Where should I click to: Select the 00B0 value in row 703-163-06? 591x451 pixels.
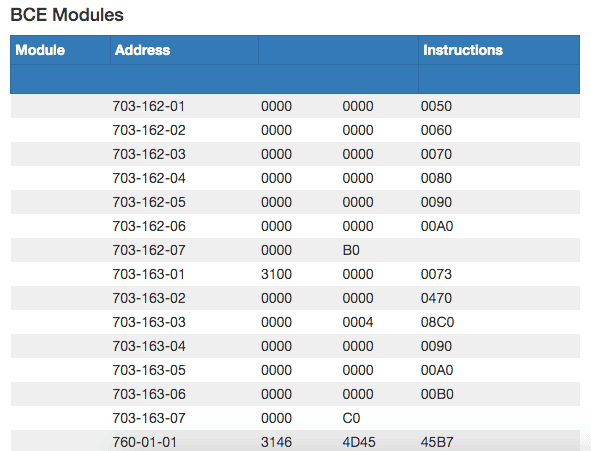point(437,394)
